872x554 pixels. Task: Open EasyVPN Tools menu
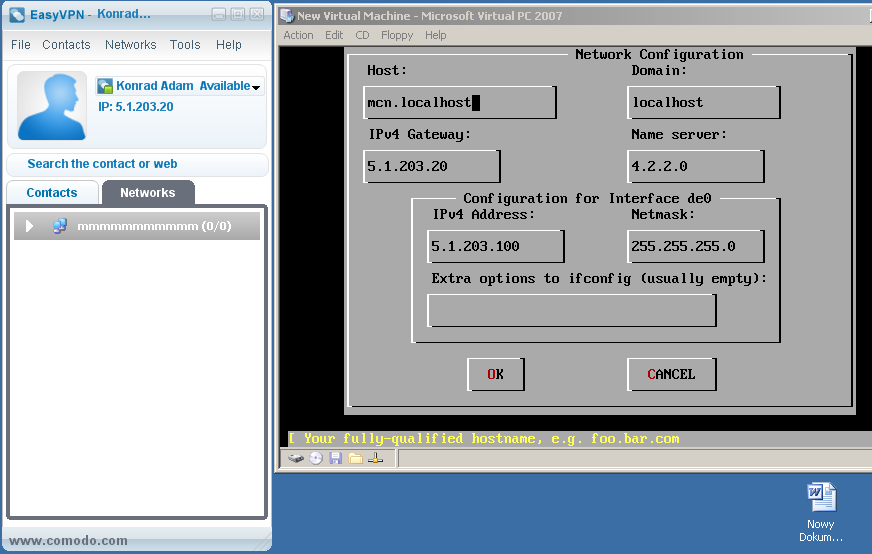pyautogui.click(x=185, y=44)
